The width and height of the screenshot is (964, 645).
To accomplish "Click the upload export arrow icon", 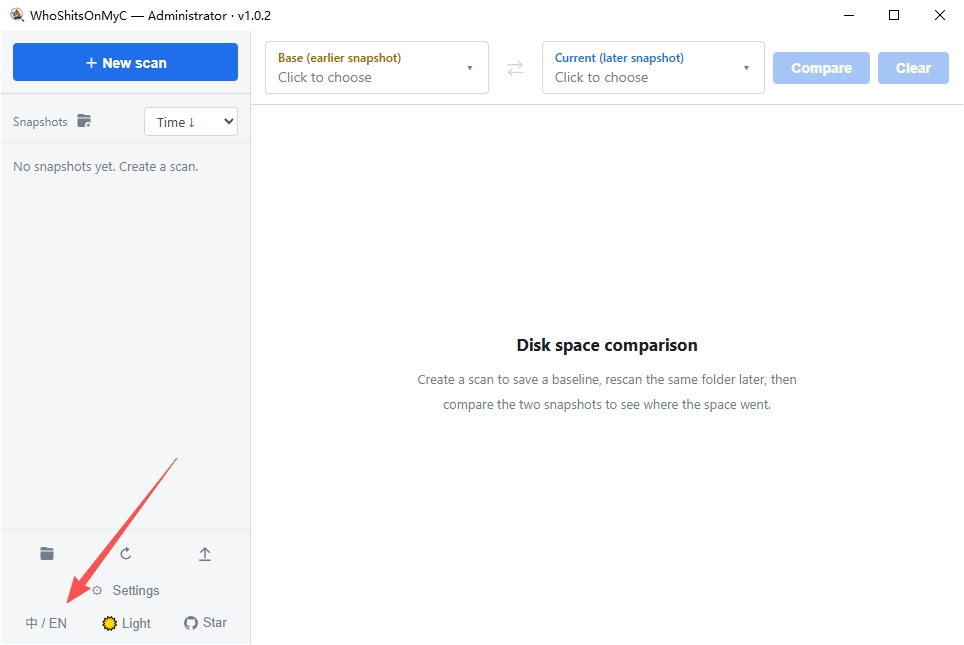I will point(205,554).
